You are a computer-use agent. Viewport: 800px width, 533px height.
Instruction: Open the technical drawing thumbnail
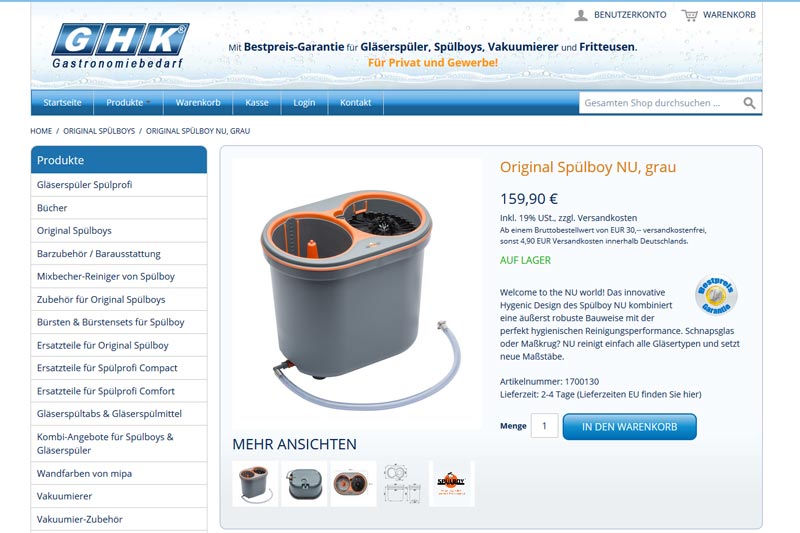(403, 484)
